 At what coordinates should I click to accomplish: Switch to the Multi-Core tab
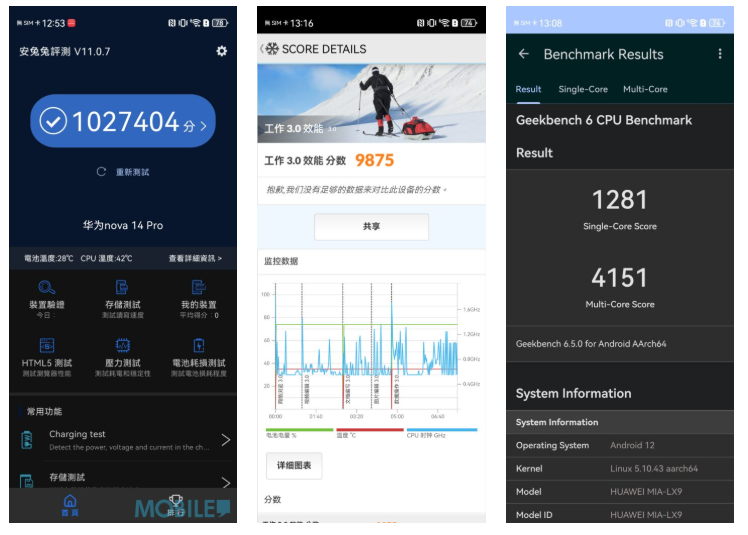pos(645,89)
